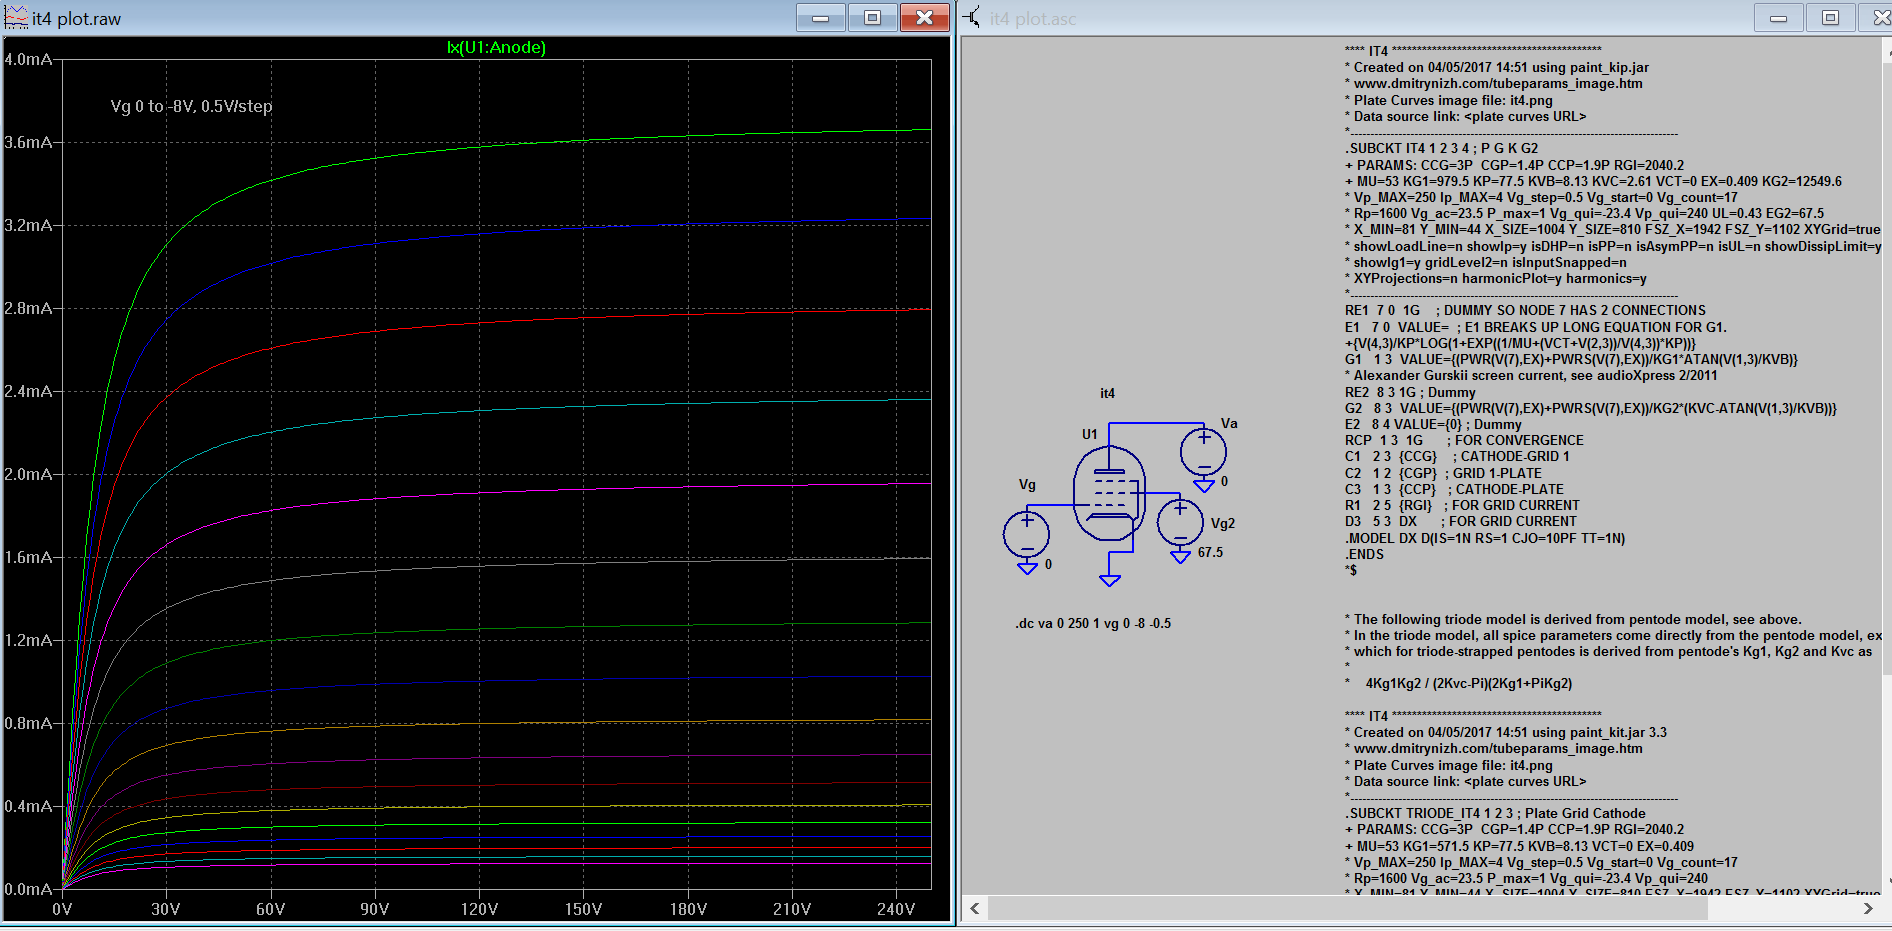Click the '.SUBCKT IT4 1 2 3 4' line

coord(1442,148)
